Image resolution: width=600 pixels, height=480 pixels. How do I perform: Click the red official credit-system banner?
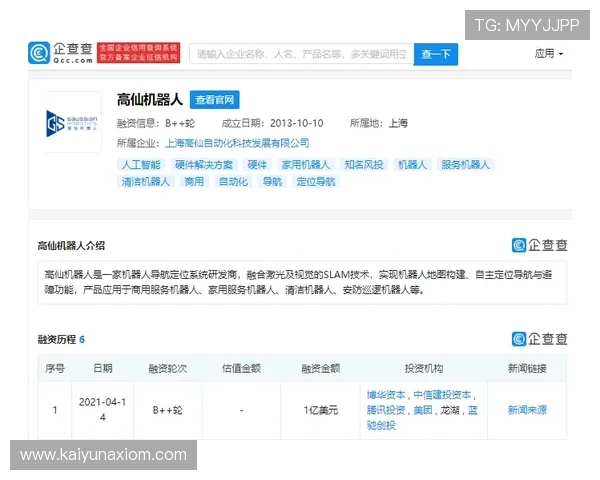coord(139,53)
